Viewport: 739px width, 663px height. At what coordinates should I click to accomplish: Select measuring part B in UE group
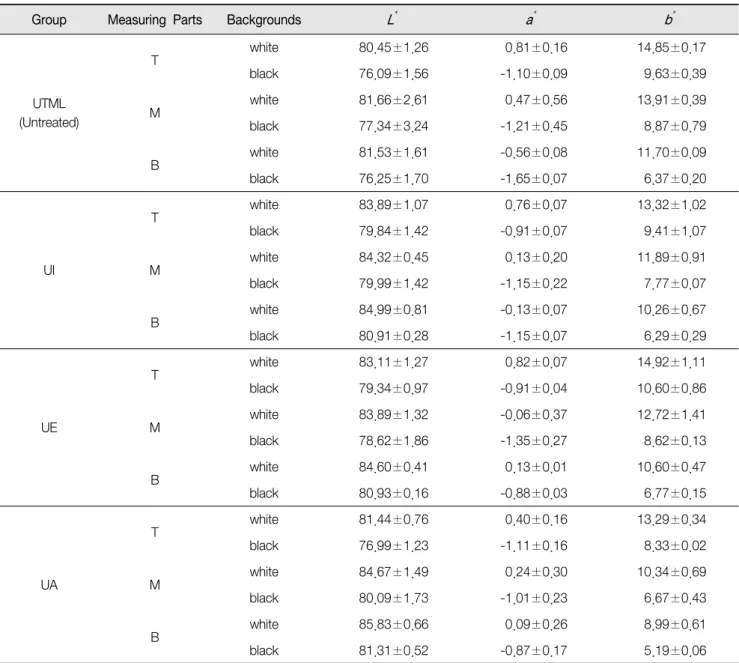[x=155, y=480]
